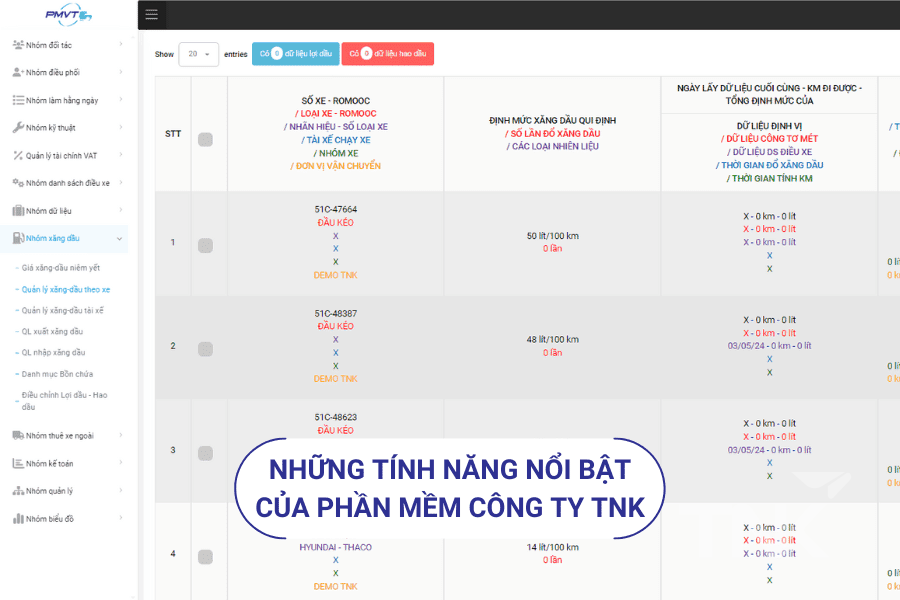The width and height of the screenshot is (900, 600).
Task: Expand Nhóm kỹ thuật chevron
Action: (x=121, y=127)
